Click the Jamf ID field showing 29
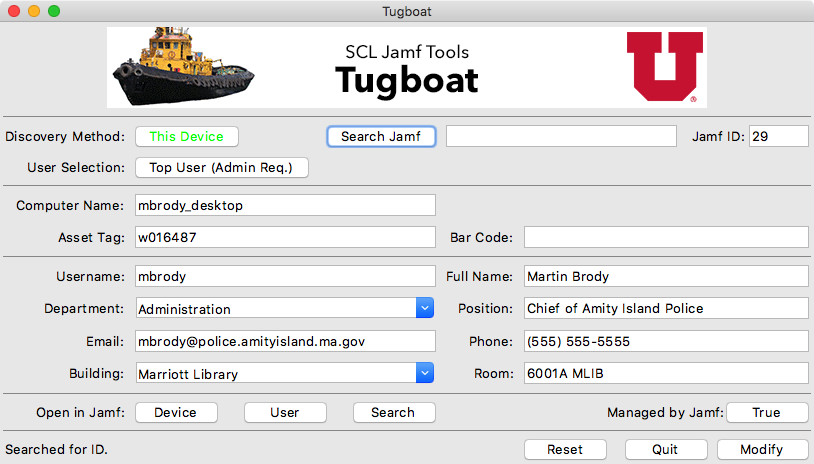Screen dimensions: 814x464 click(x=778, y=137)
